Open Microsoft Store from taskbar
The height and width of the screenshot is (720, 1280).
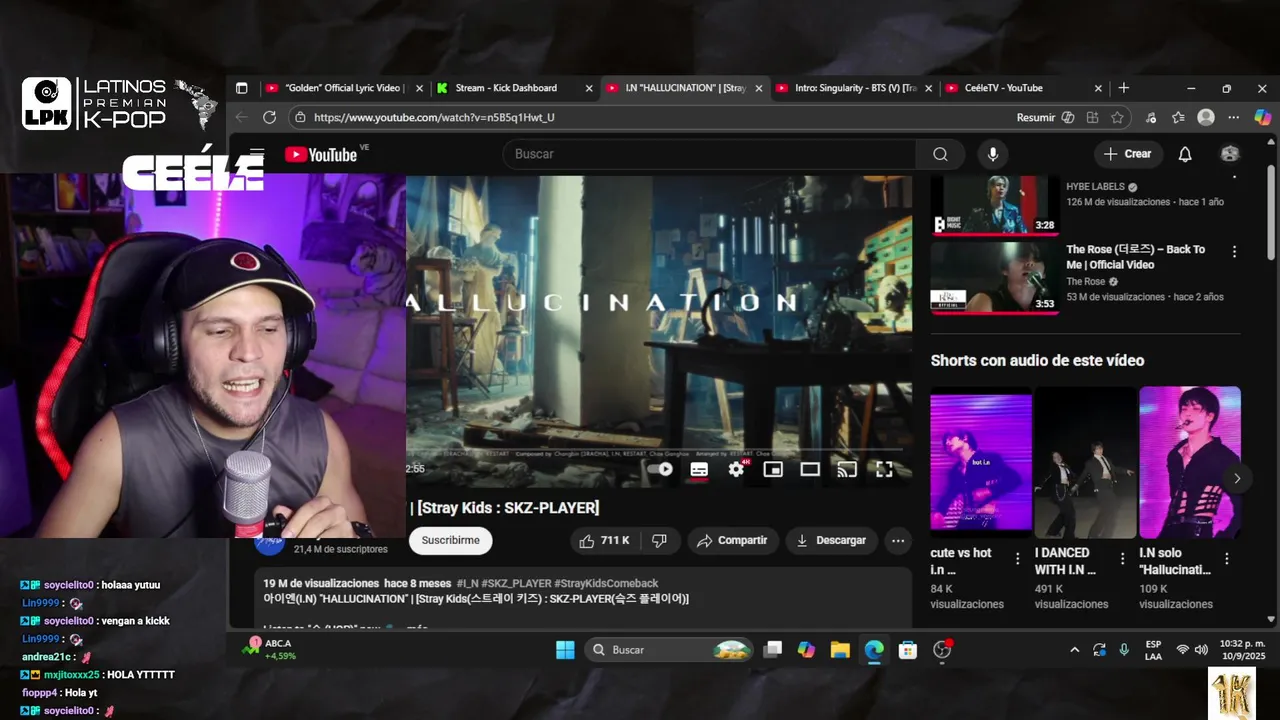[x=908, y=650]
